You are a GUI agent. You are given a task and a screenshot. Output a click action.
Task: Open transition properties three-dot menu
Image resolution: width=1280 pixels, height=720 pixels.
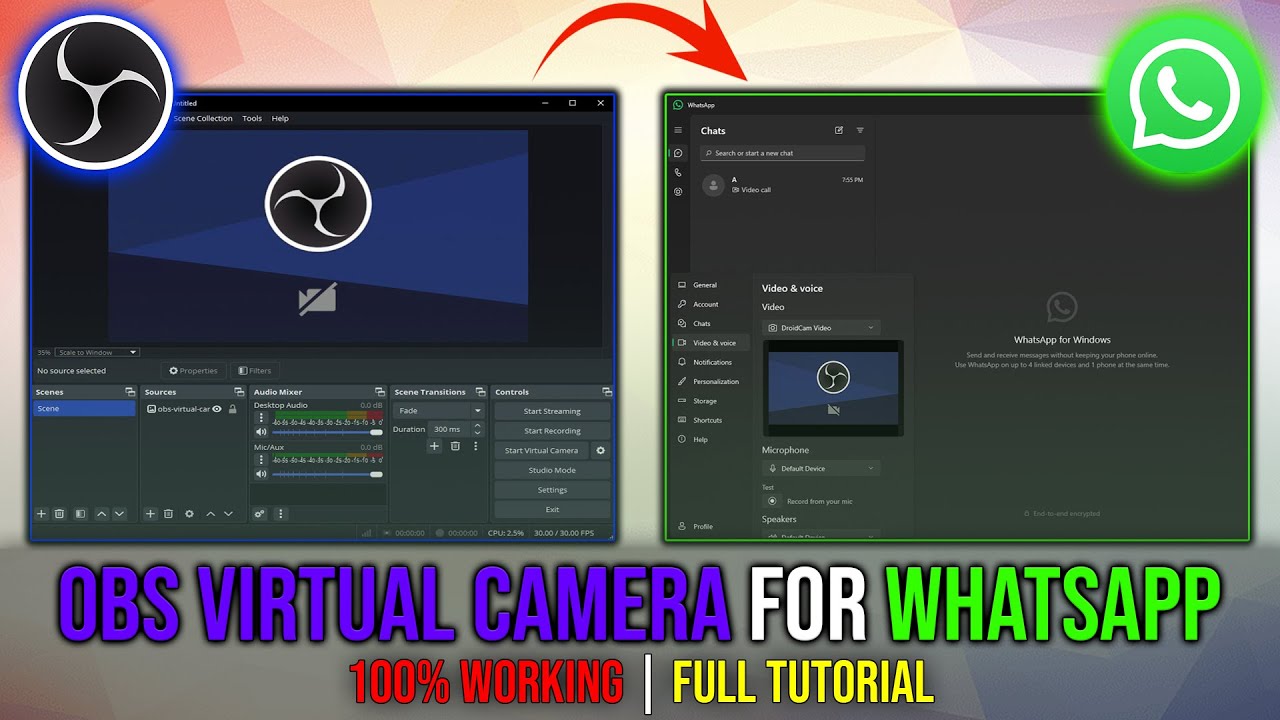point(476,446)
